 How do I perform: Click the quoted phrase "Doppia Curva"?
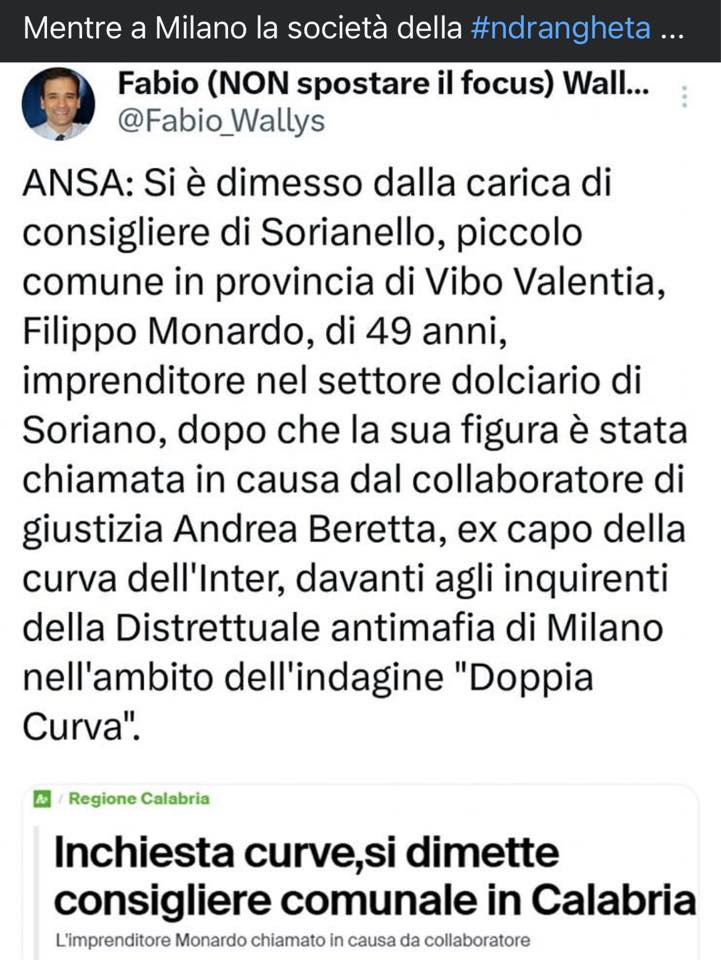(x=308, y=702)
